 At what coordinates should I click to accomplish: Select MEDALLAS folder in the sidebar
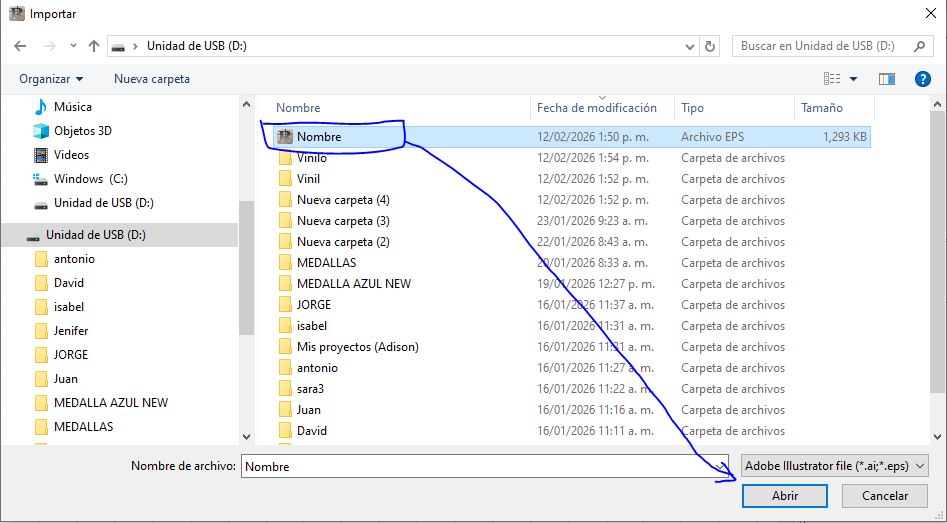tap(83, 427)
